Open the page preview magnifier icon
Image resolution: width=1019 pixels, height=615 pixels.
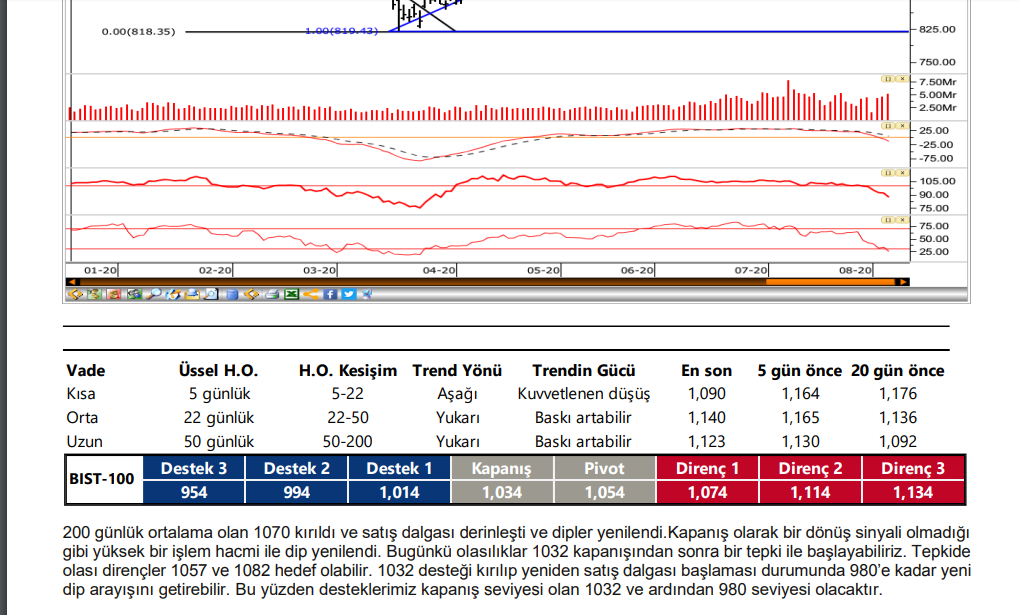(211, 294)
